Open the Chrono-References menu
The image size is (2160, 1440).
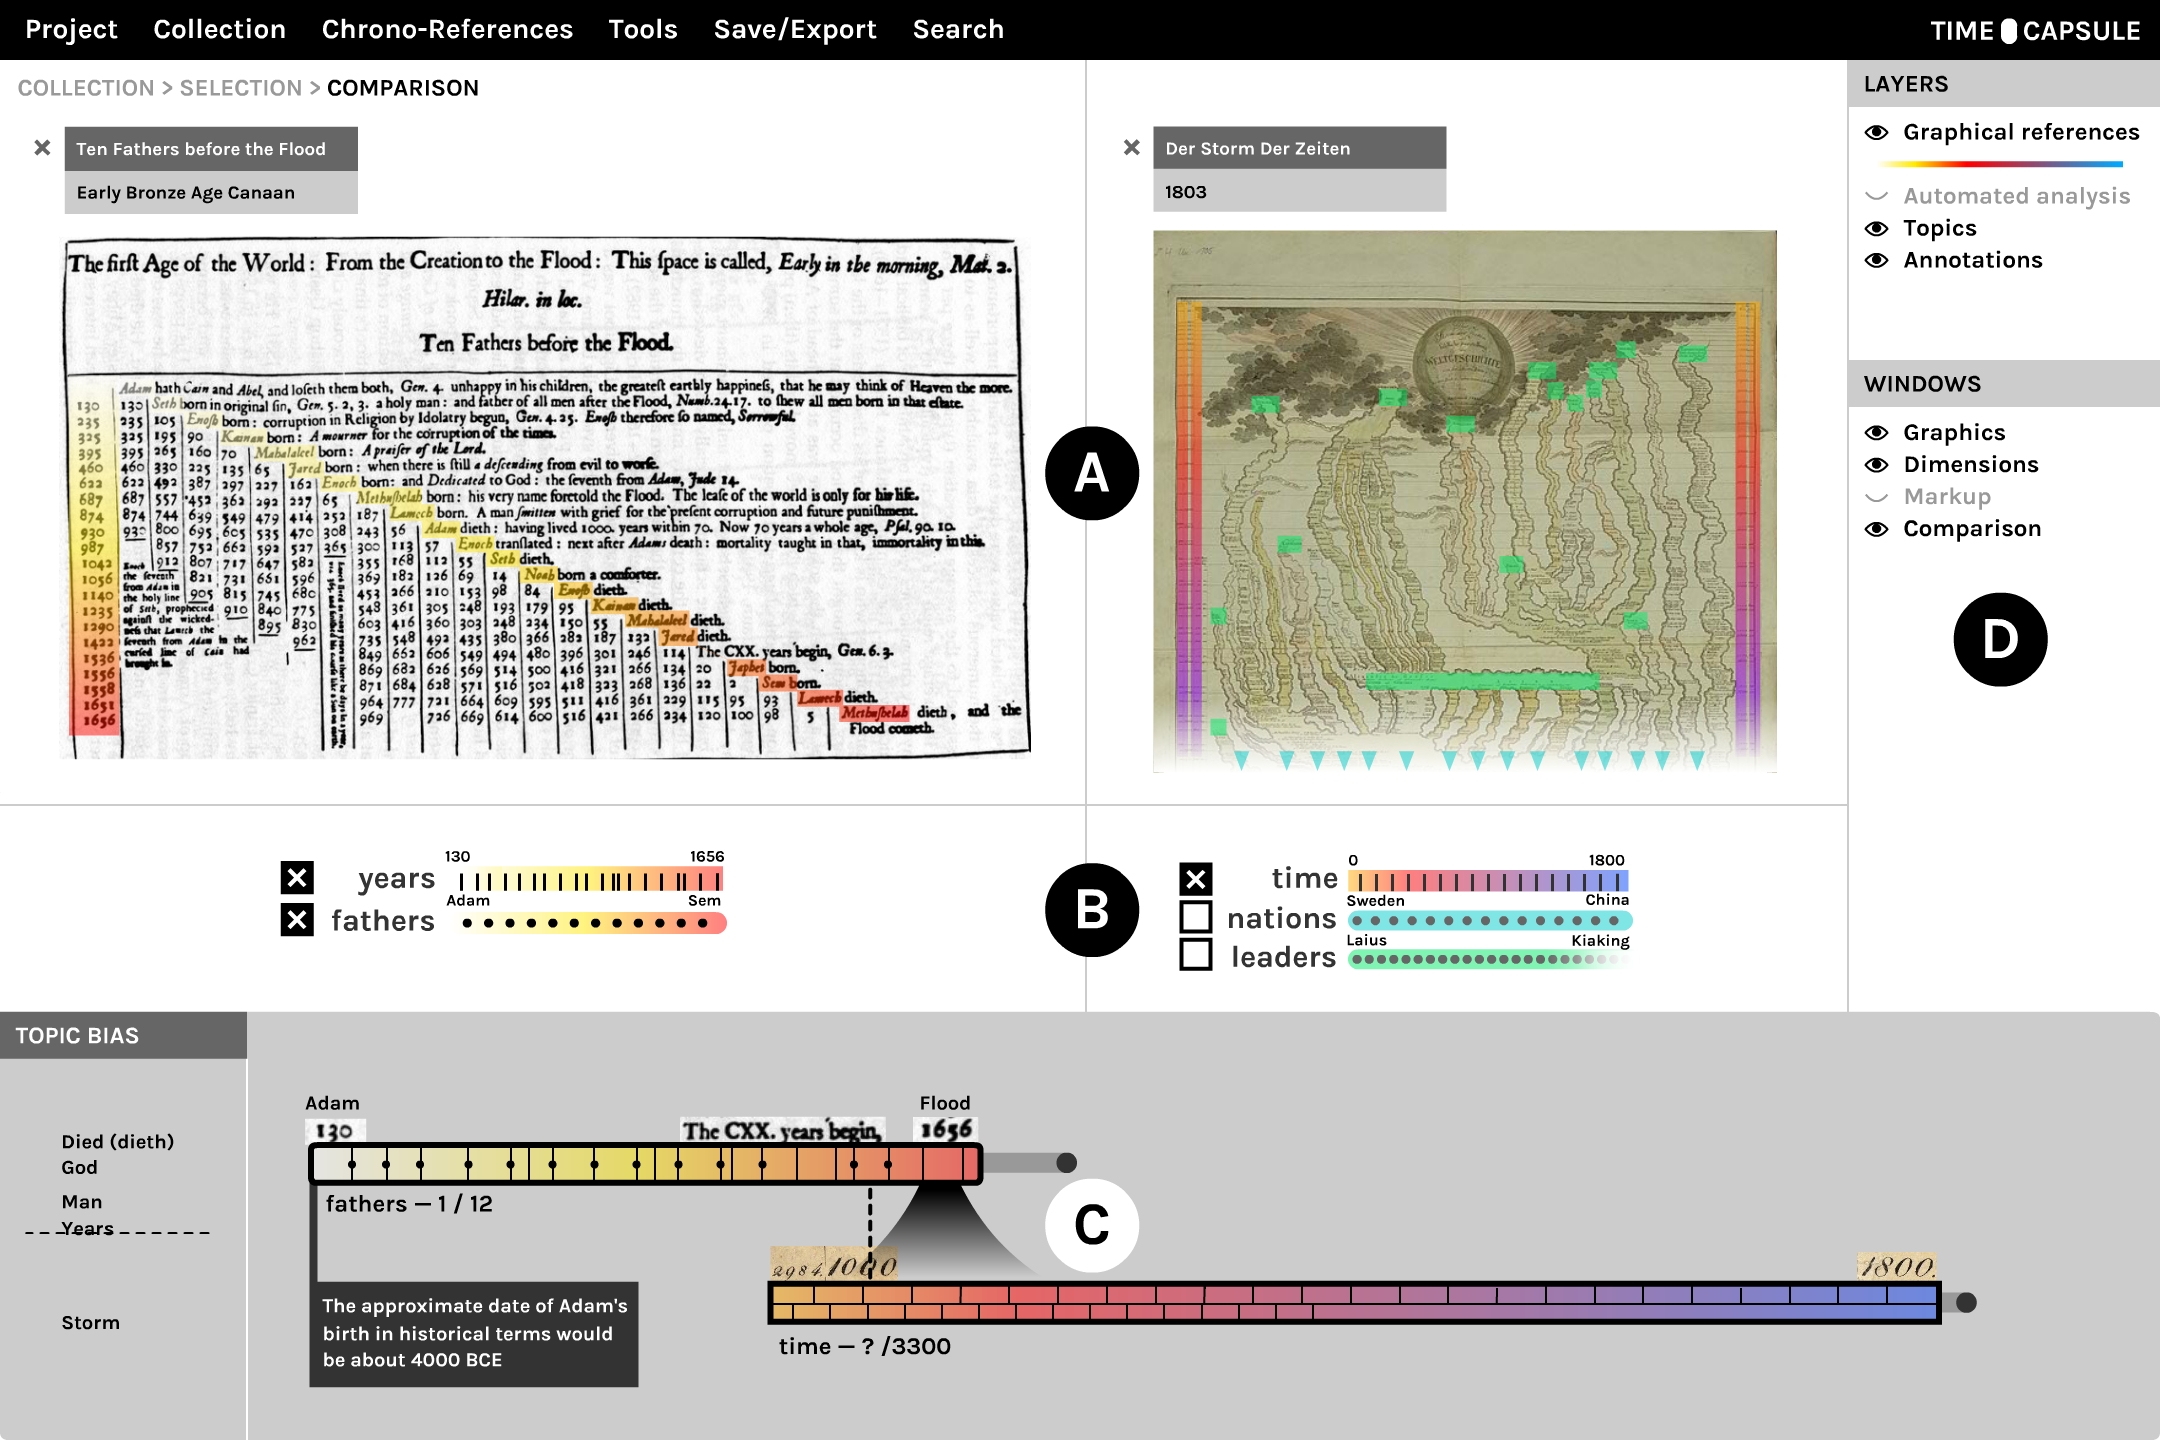pos(447,30)
